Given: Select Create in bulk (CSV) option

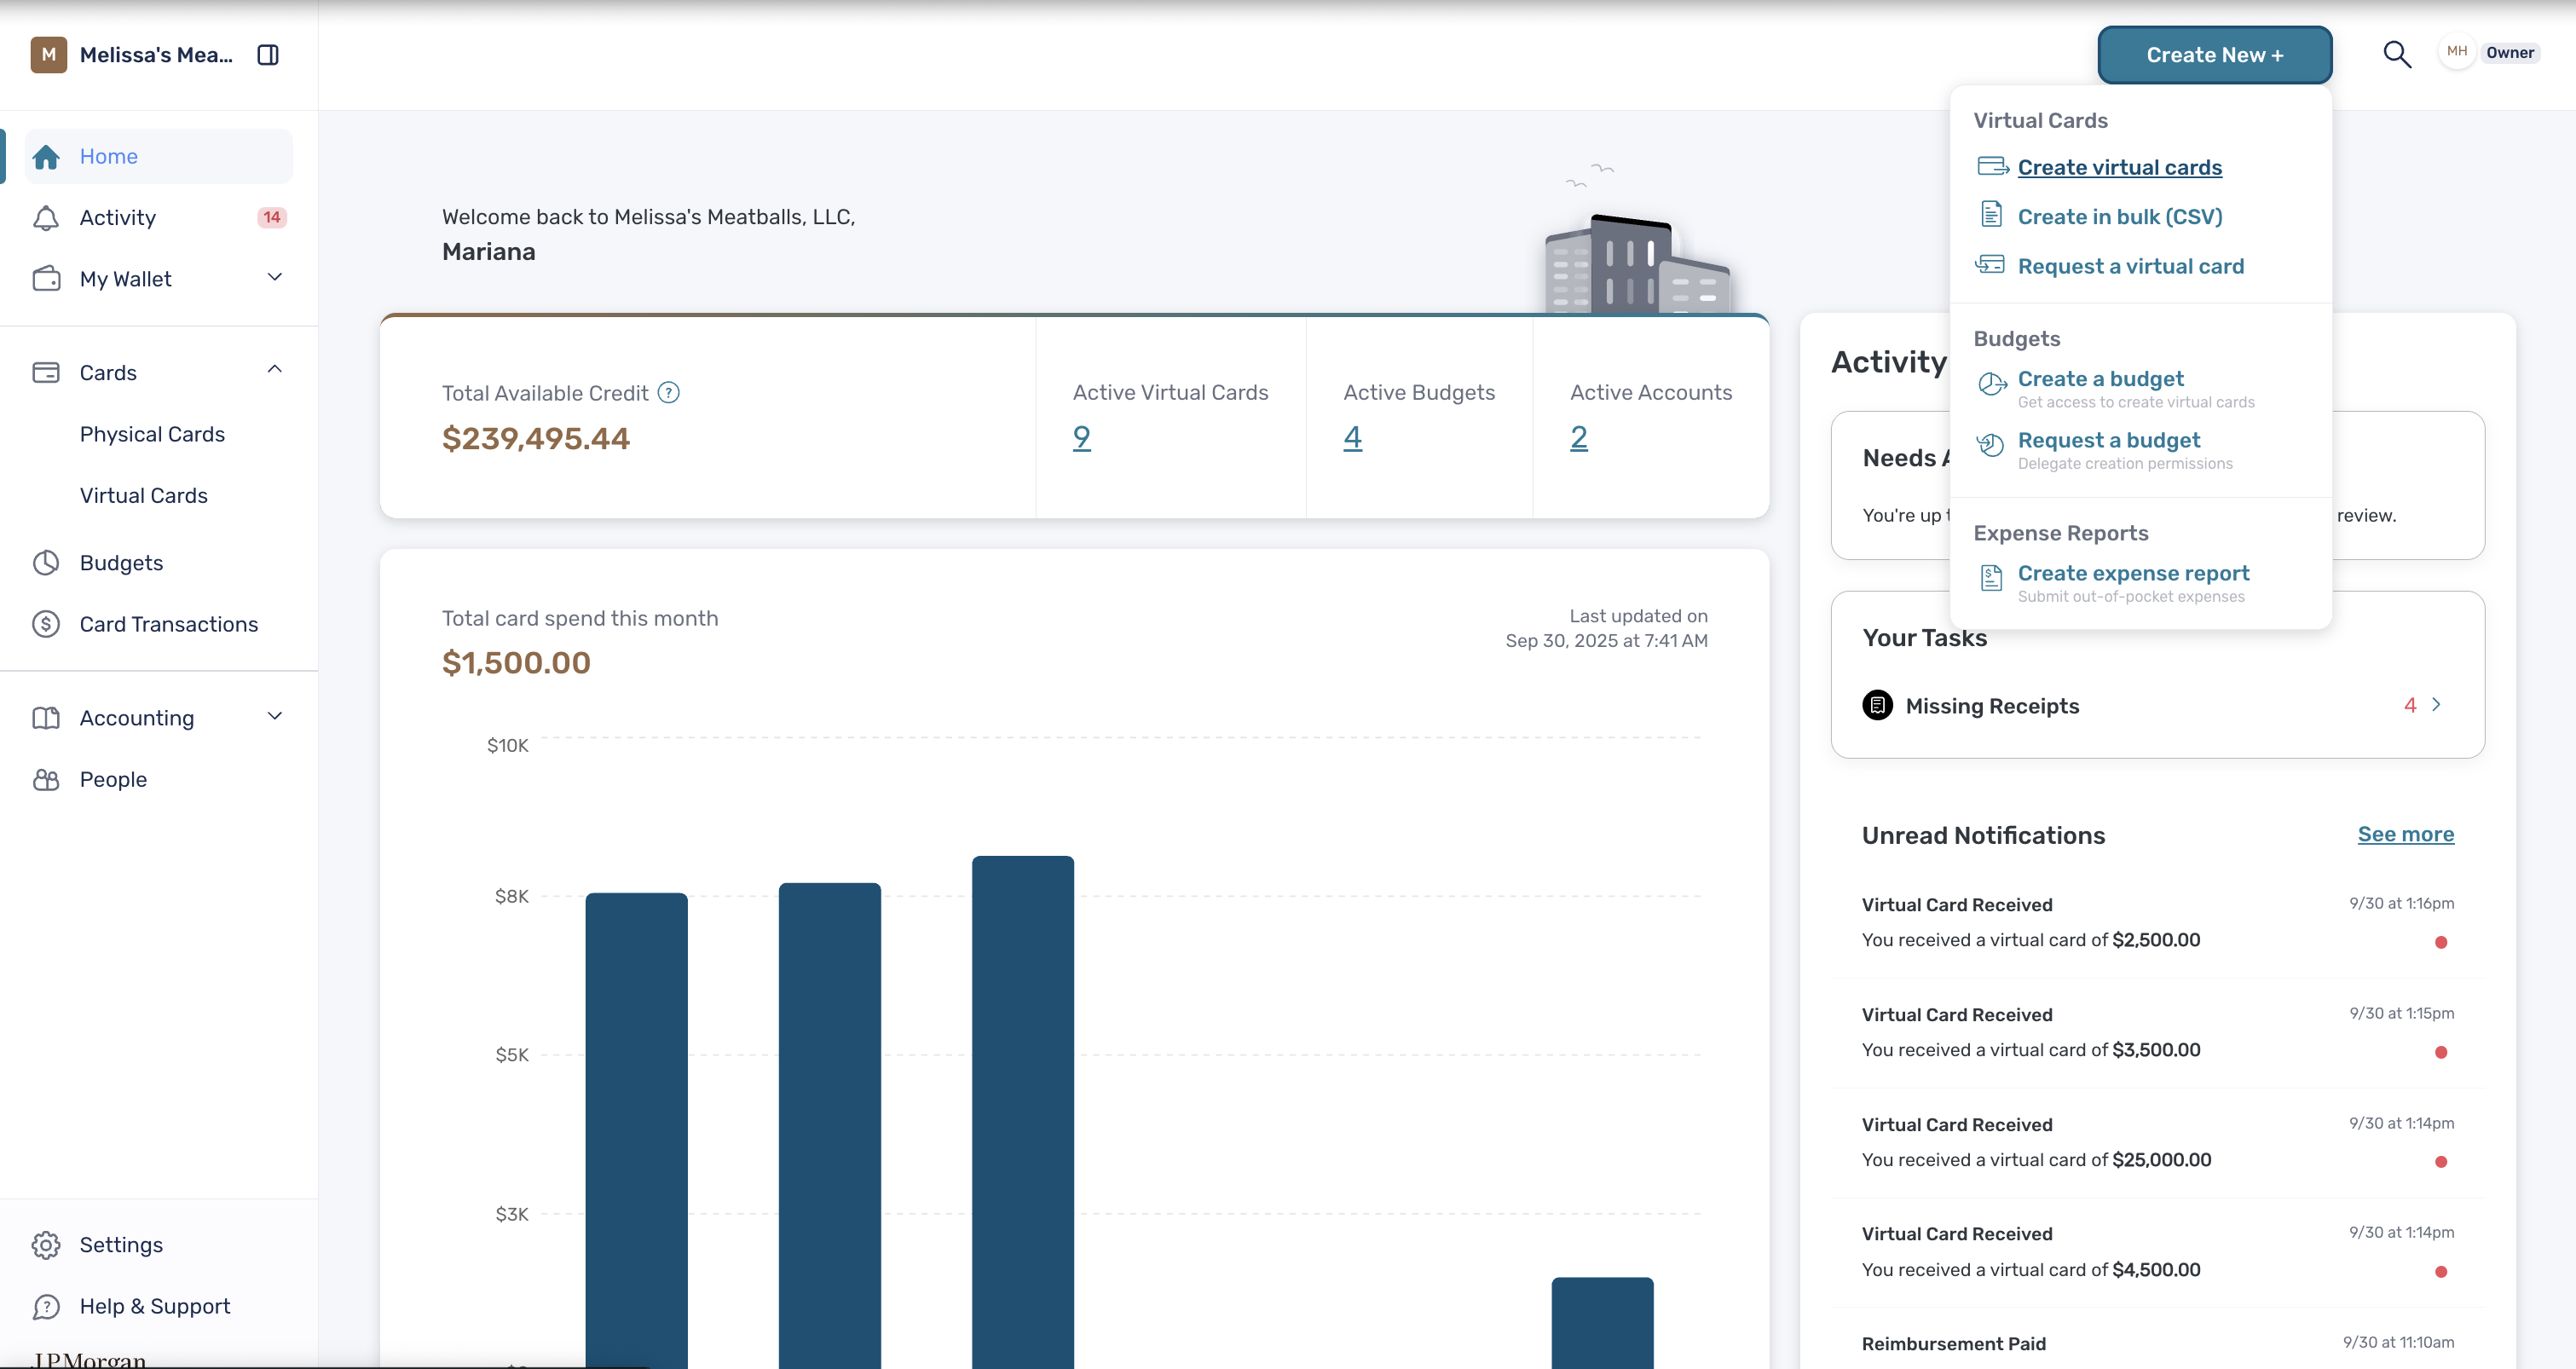Looking at the screenshot, I should (2120, 217).
